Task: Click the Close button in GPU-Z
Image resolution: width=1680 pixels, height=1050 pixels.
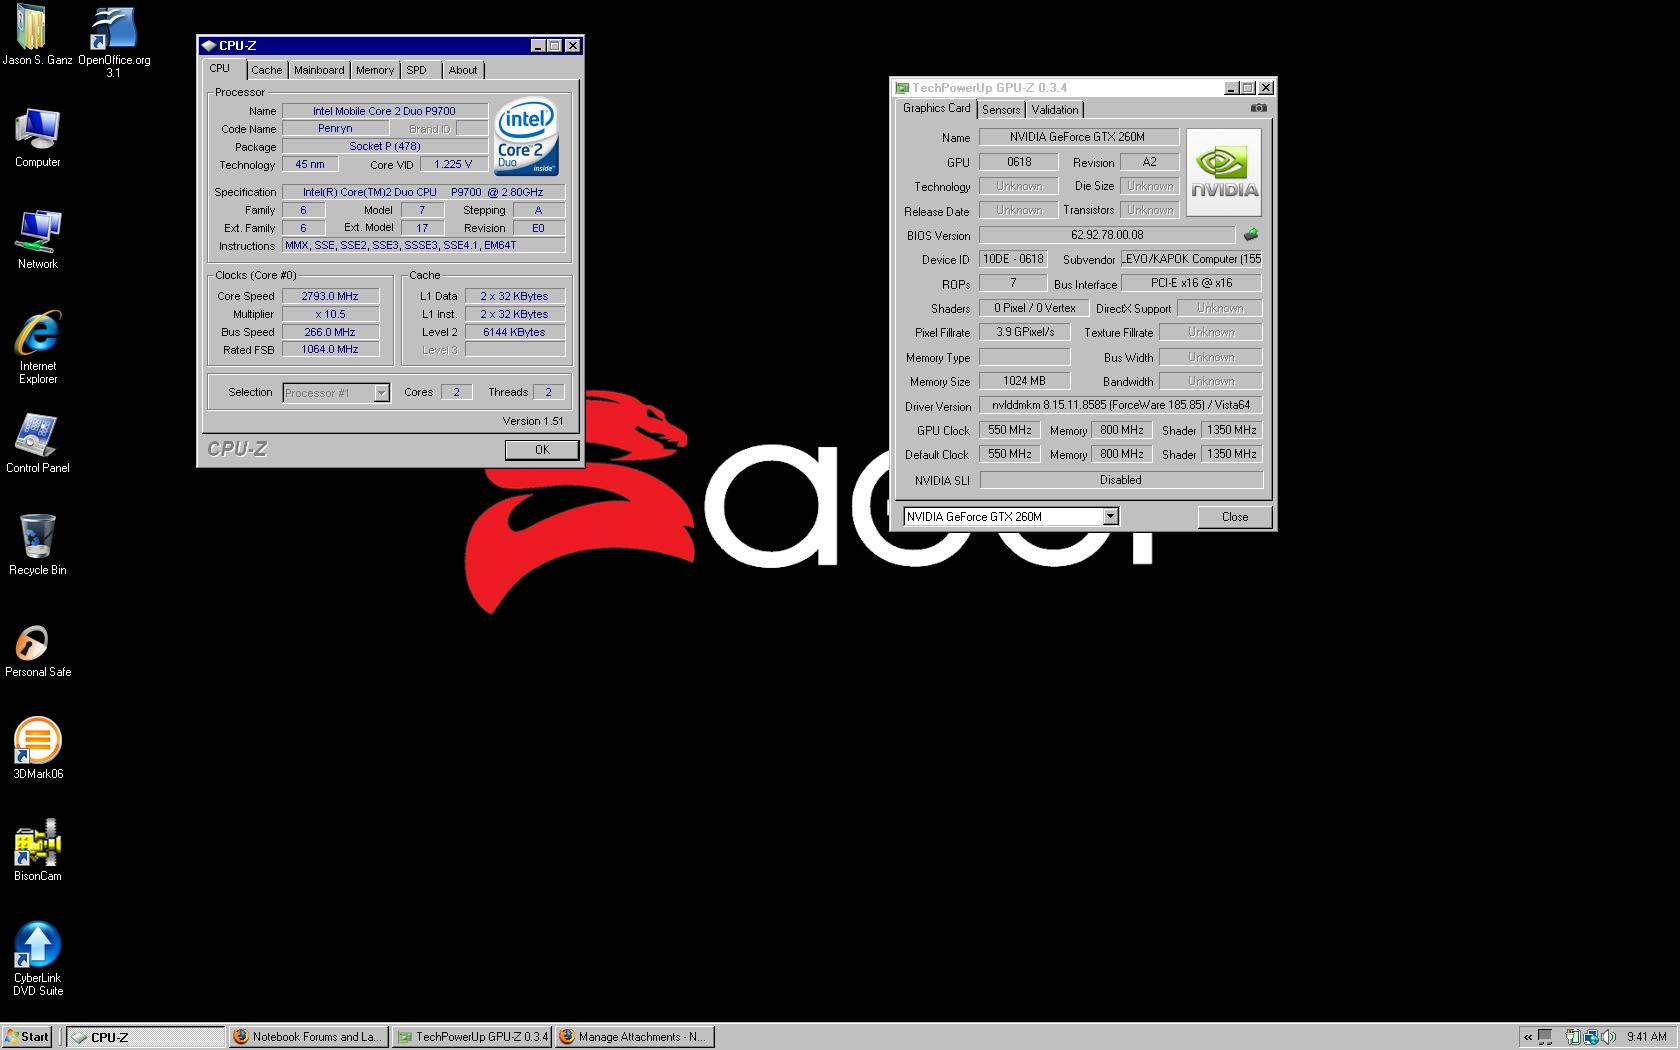Action: coord(1235,517)
